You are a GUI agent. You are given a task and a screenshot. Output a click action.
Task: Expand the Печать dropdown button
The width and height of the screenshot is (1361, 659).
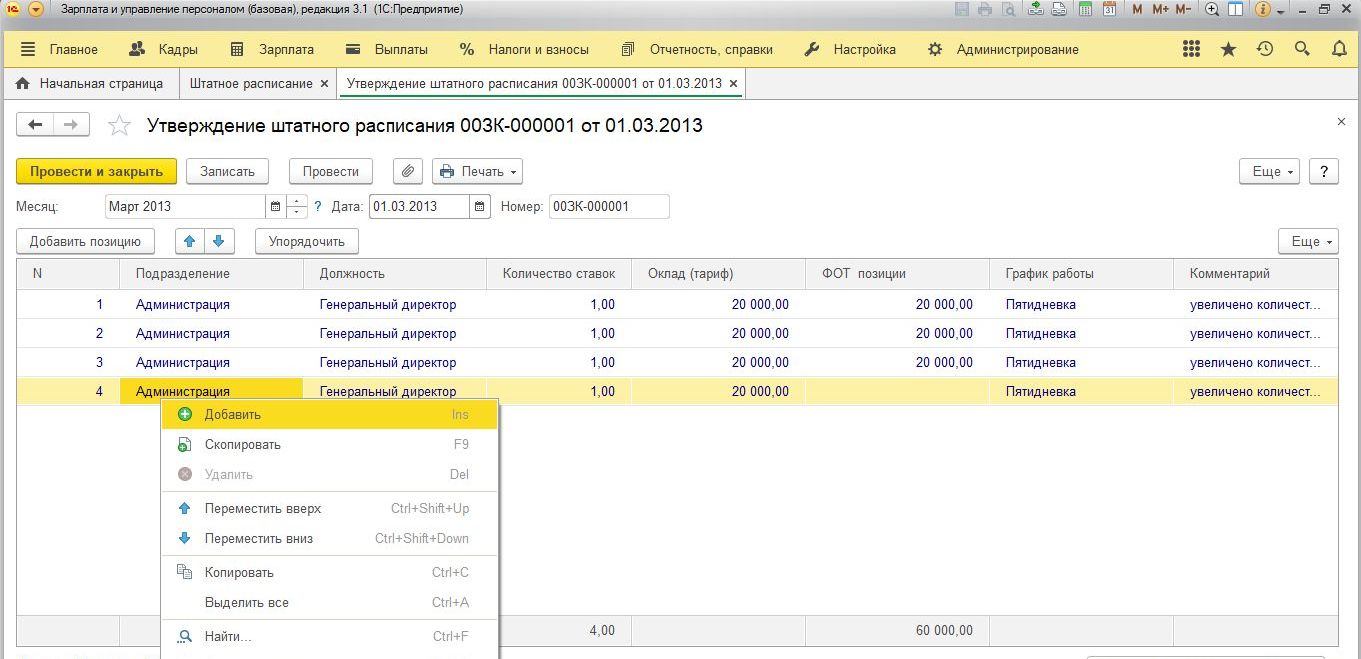477,171
